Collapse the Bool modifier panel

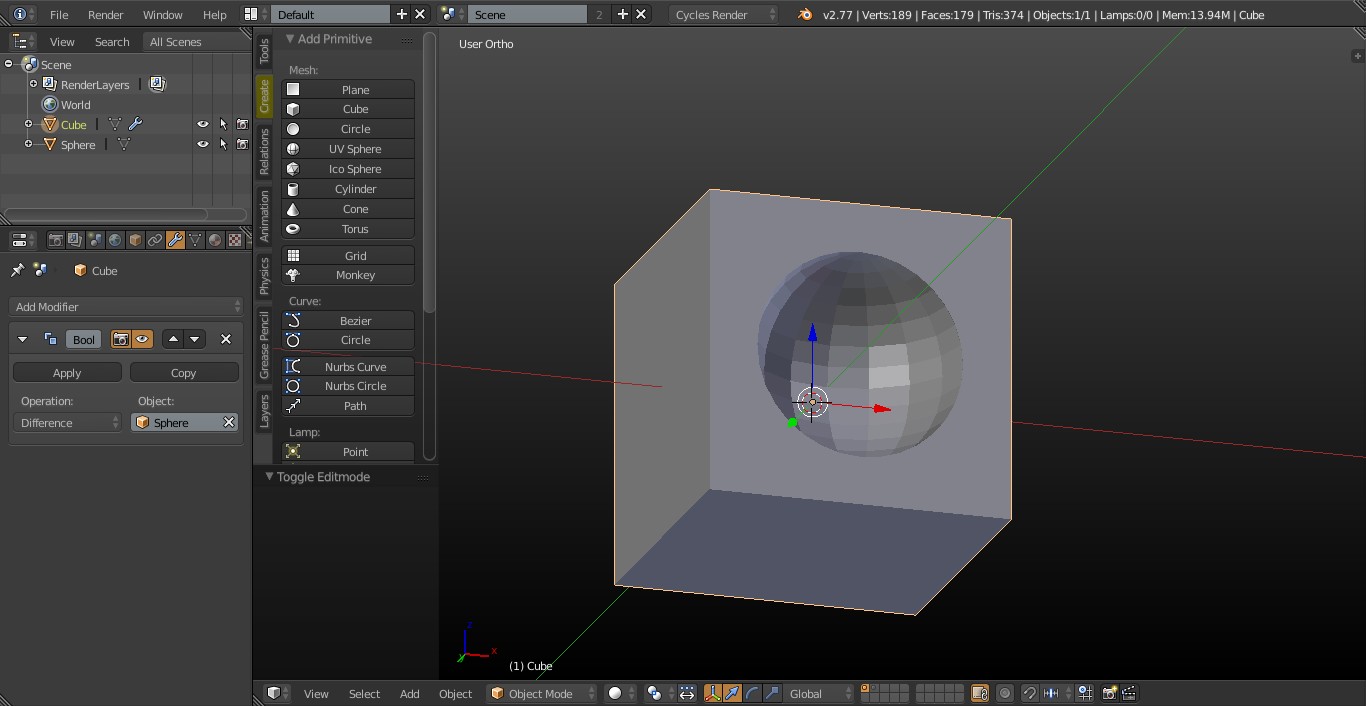(x=23, y=339)
